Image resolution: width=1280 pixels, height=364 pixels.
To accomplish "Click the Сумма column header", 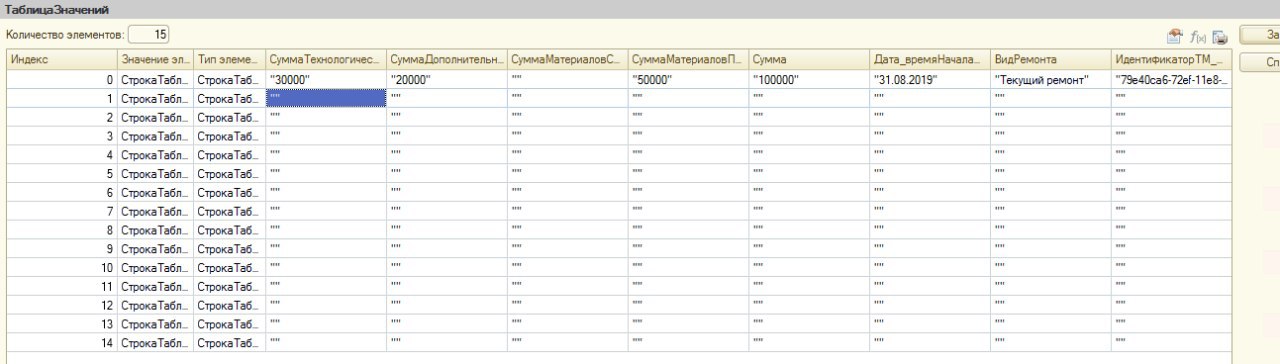I will 810,60.
